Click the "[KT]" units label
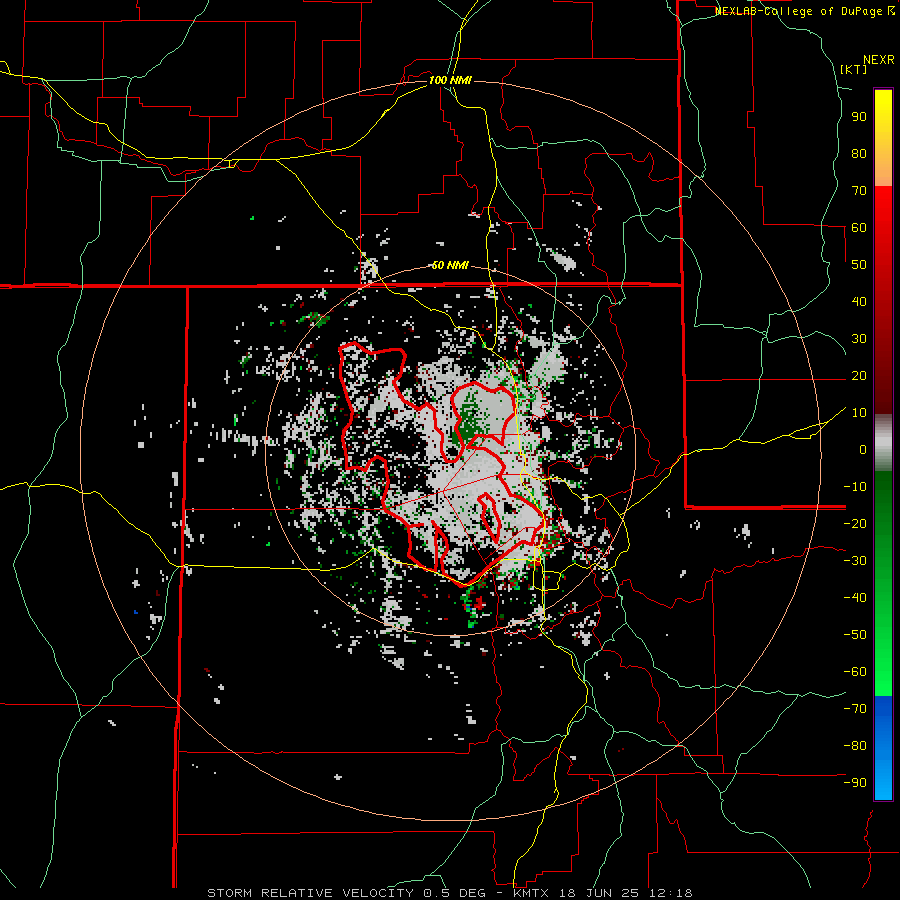This screenshot has width=900, height=900. [x=854, y=69]
